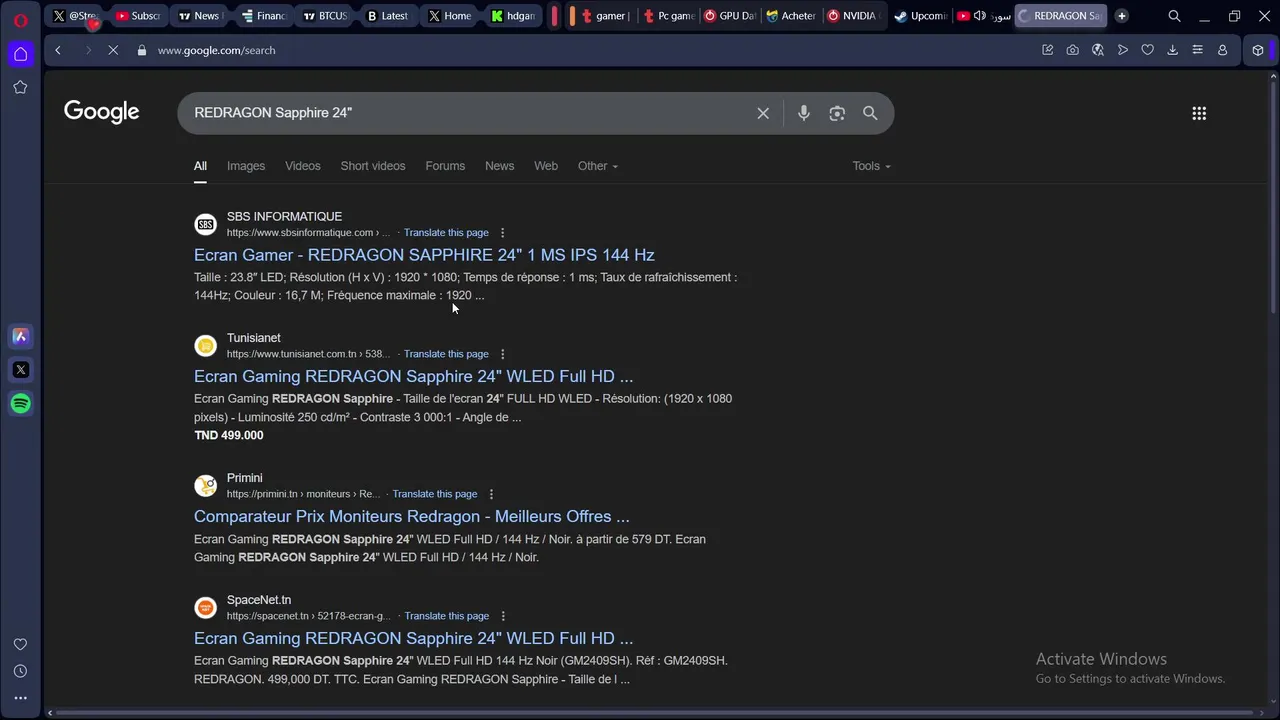Open the extensions cube icon
The width and height of the screenshot is (1280, 720).
1258,50
